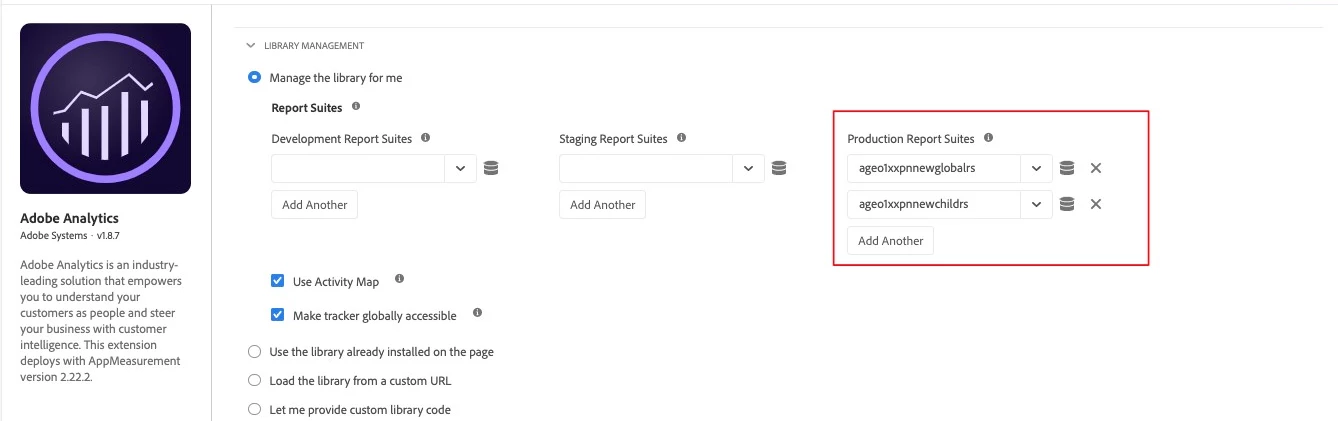Open the Staging Report Suites dropdown
The width and height of the screenshot is (1338, 421).
pos(748,168)
